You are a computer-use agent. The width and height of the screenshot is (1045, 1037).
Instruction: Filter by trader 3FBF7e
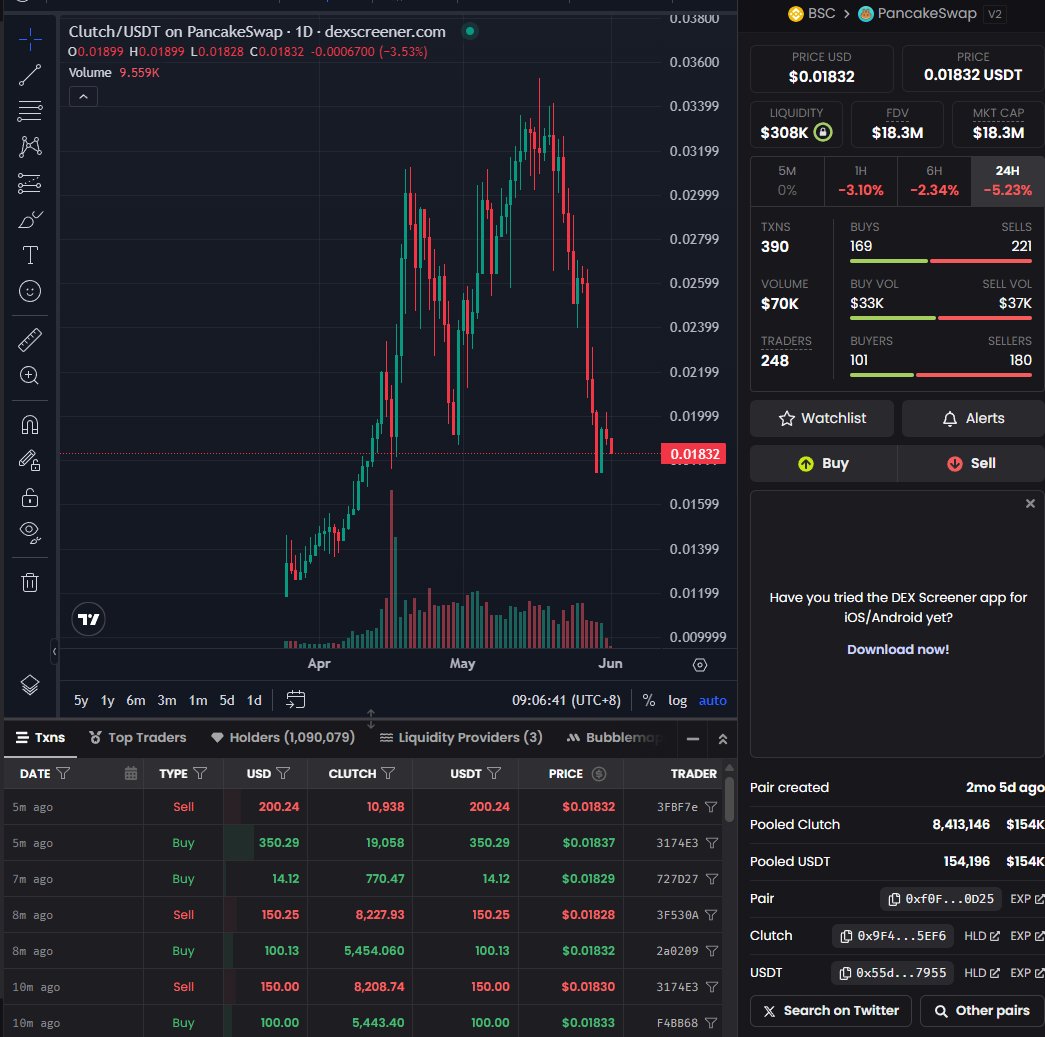[x=711, y=807]
